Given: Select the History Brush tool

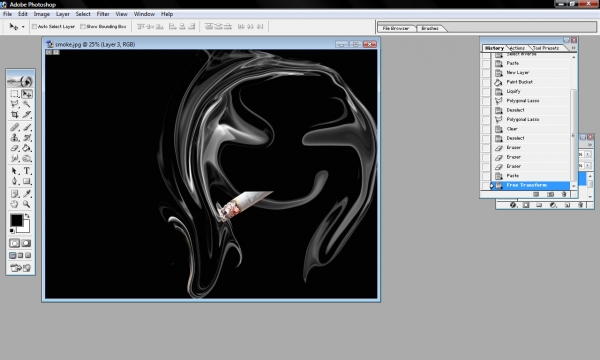Looking at the screenshot, I should 27,138.
